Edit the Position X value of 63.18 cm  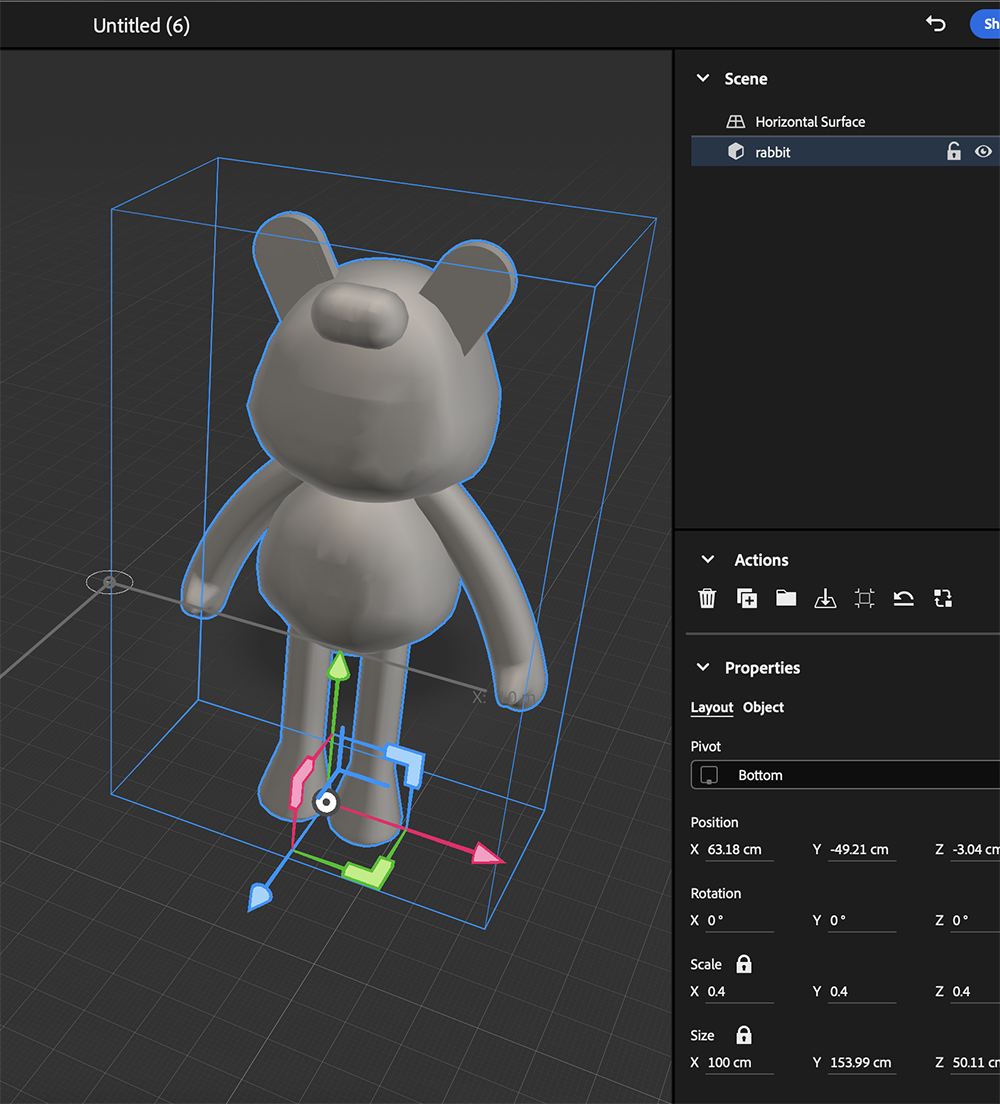coord(736,849)
